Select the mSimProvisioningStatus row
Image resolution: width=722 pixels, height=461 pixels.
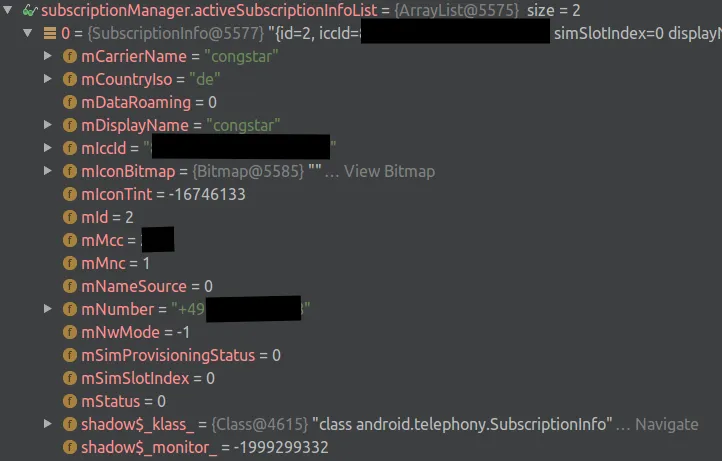[x=361, y=355]
